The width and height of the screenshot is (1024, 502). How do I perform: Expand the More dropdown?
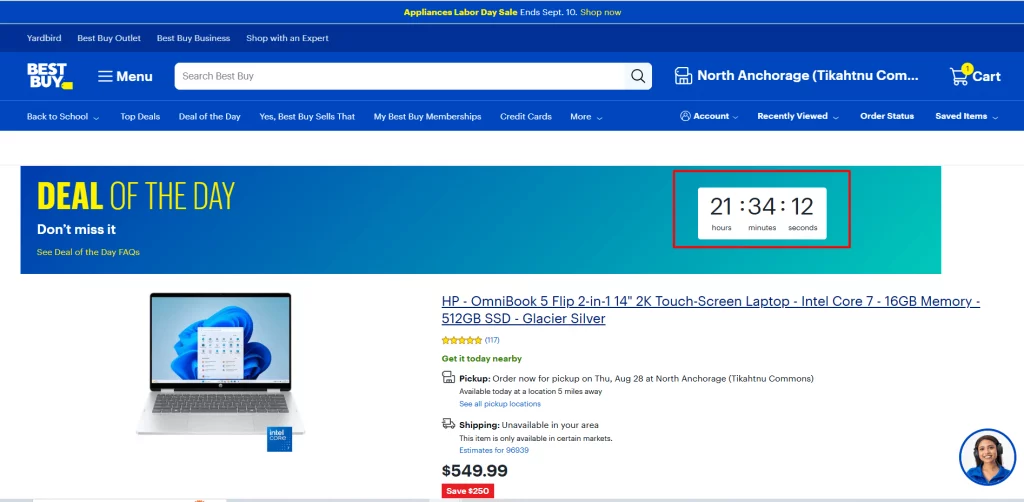[586, 117]
